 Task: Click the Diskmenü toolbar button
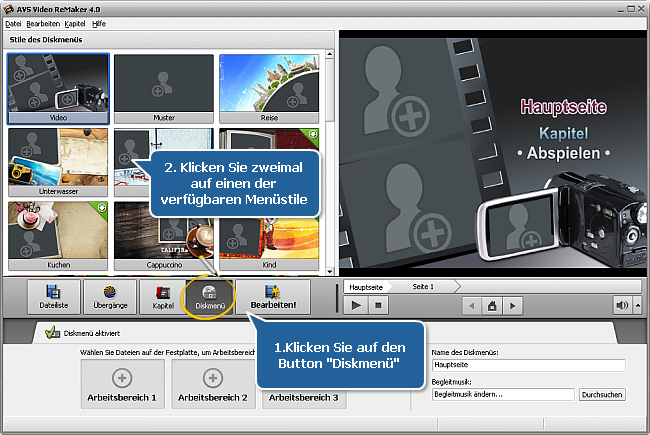pyautogui.click(x=211, y=297)
